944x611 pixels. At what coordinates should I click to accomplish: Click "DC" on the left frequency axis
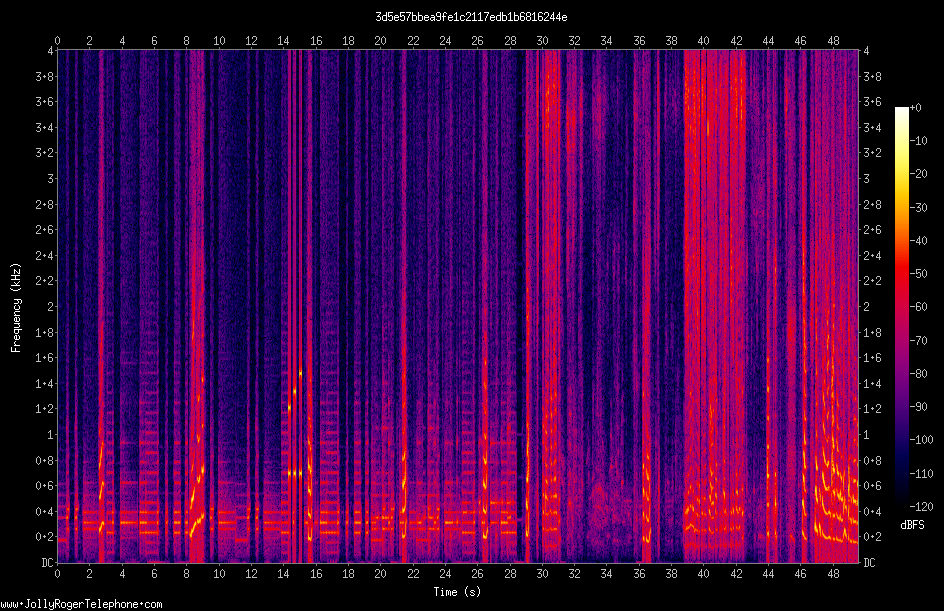coord(47,563)
